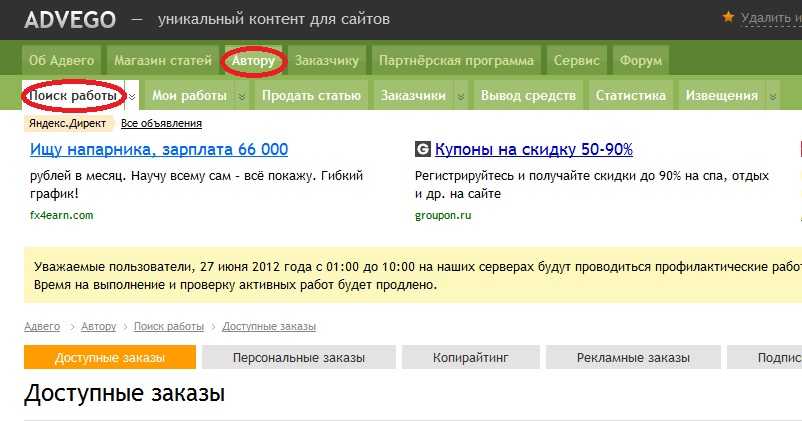The height and width of the screenshot is (421, 802).
Task: Expand the Поиск работы dropdown arrow
Action: click(132, 96)
